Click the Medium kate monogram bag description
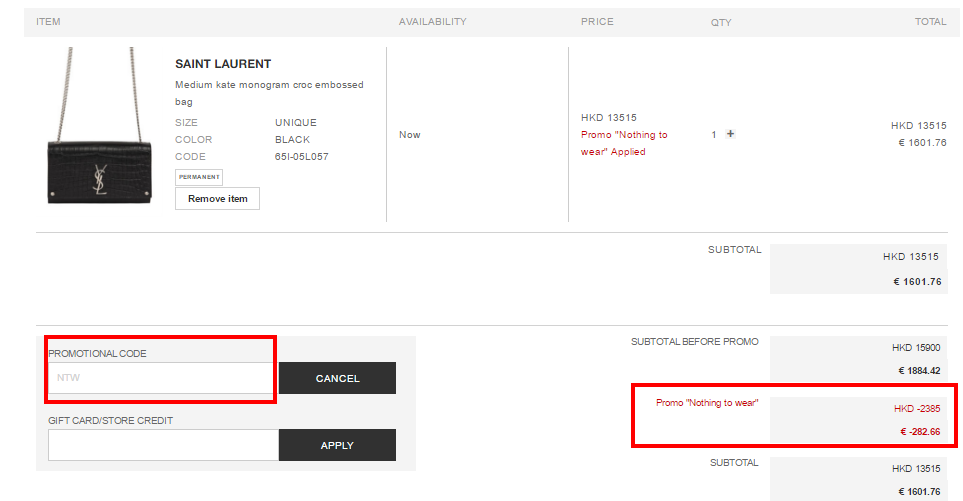The height and width of the screenshot is (501, 963). pyautogui.click(x=269, y=93)
